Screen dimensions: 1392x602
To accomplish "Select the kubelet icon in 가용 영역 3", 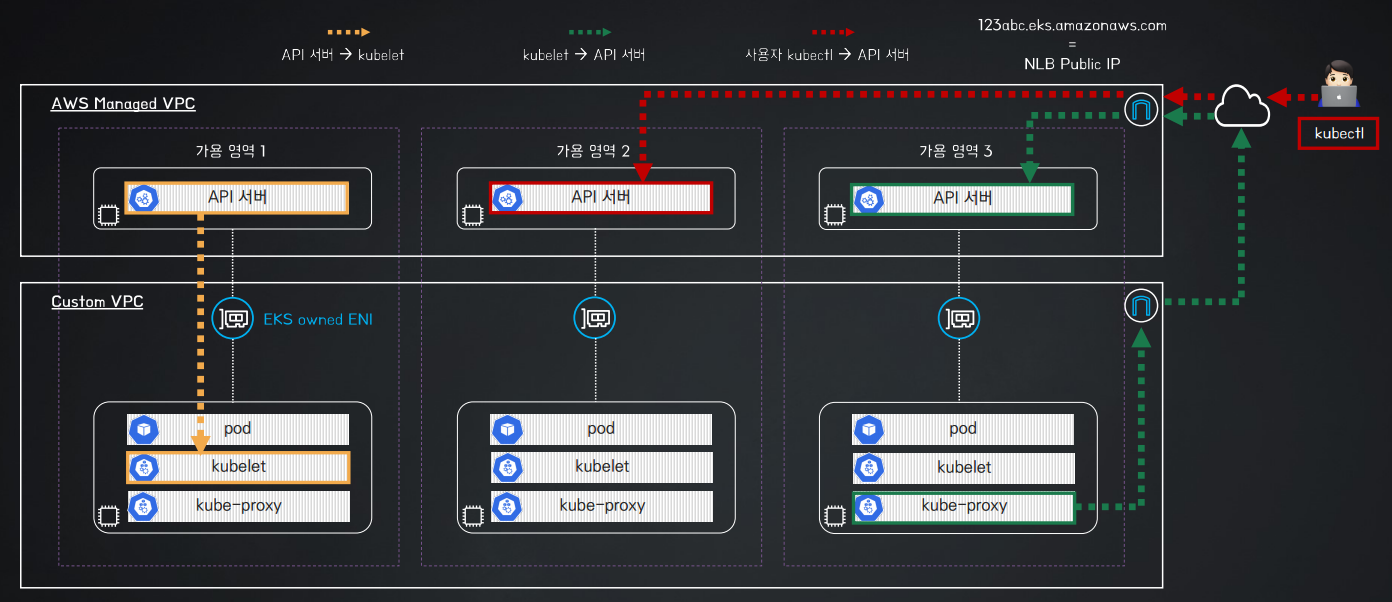I will [x=869, y=467].
